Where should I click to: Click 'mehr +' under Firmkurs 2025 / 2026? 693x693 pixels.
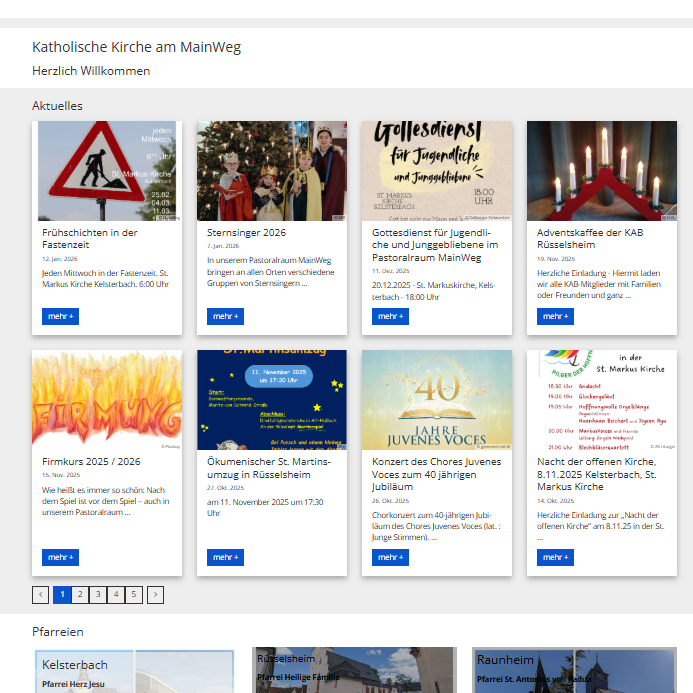[x=60, y=557]
